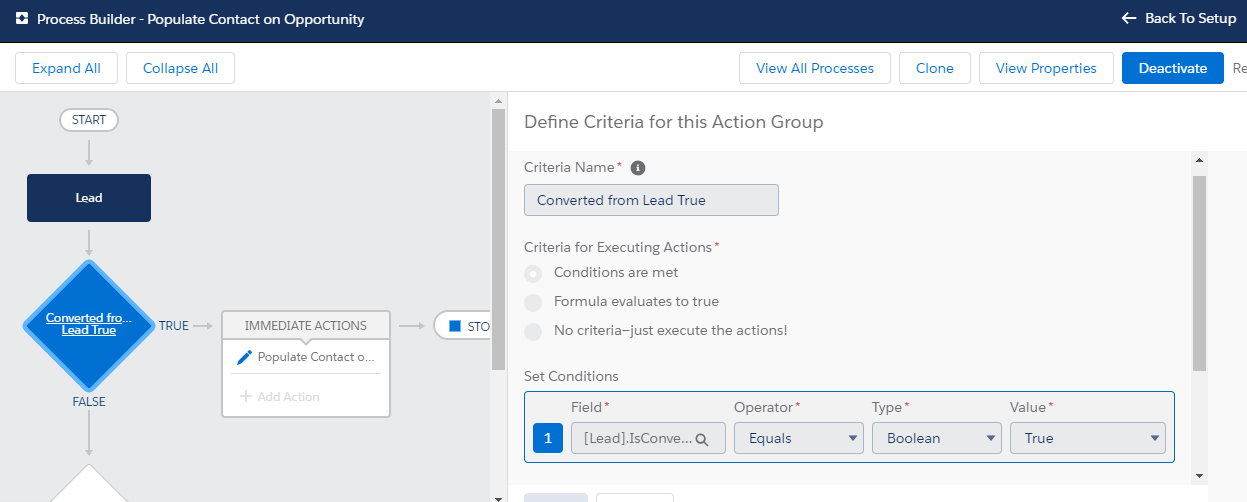This screenshot has width=1247, height=502.
Task: Click the Expand All button
Action: tap(66, 68)
